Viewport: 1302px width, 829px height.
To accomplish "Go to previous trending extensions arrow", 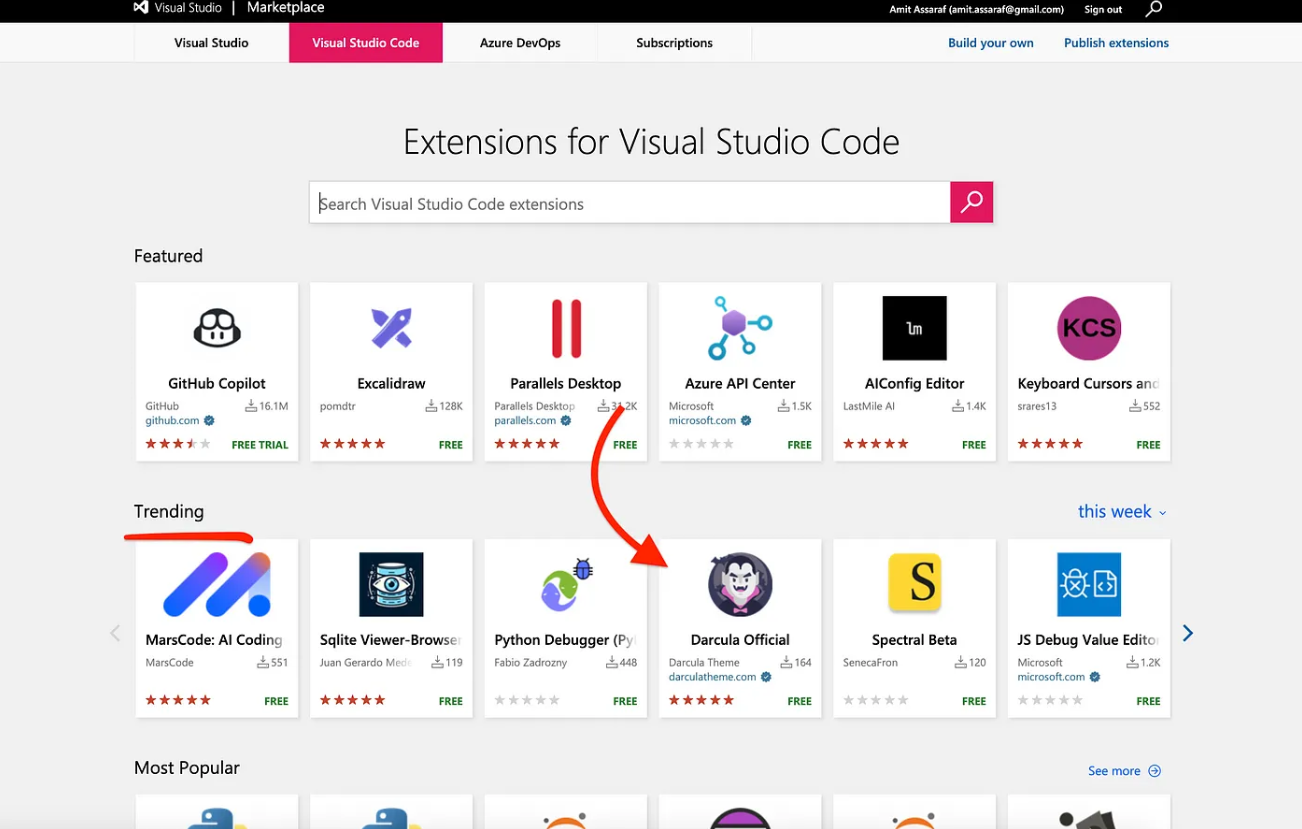I will click(115, 633).
